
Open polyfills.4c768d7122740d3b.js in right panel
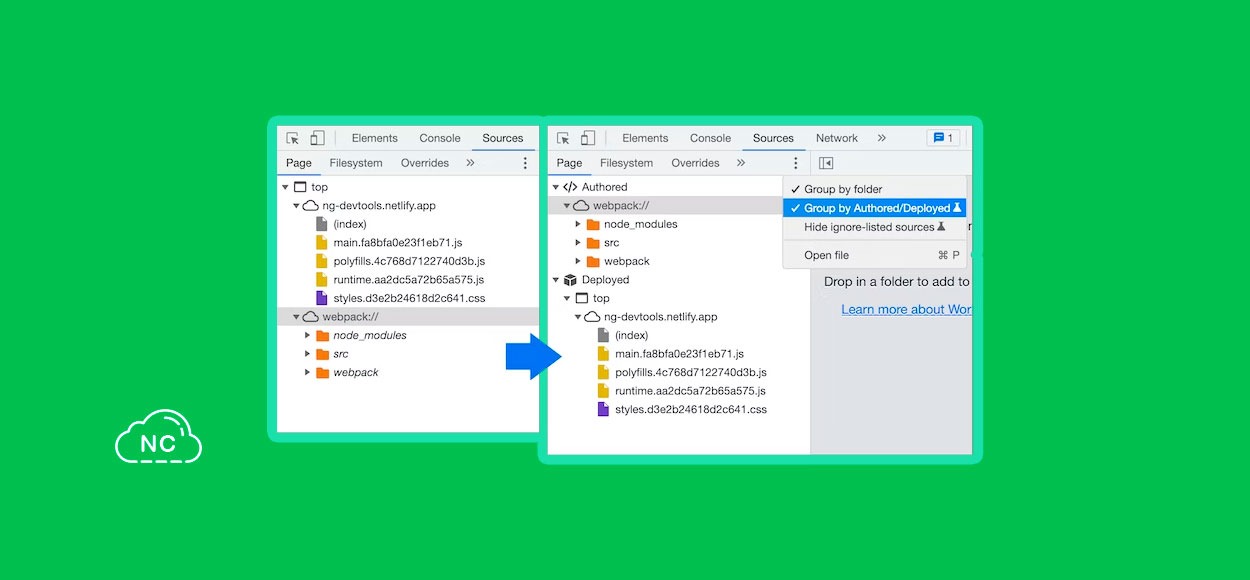(691, 373)
